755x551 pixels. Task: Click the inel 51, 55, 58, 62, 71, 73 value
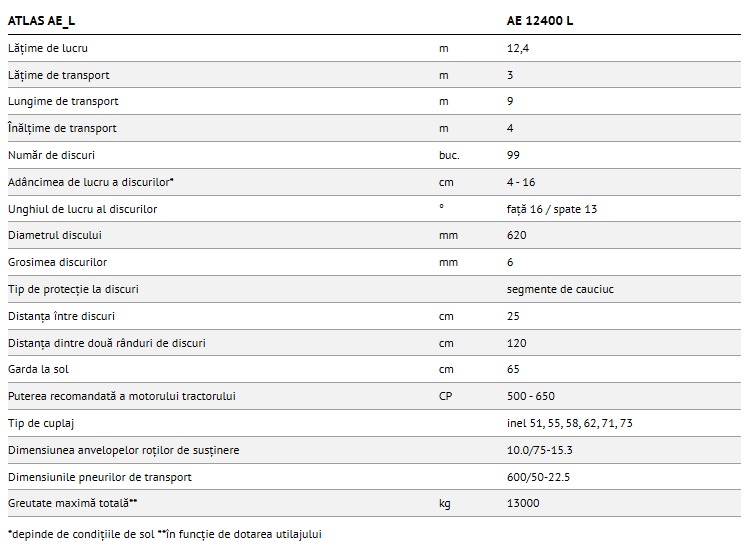[570, 423]
